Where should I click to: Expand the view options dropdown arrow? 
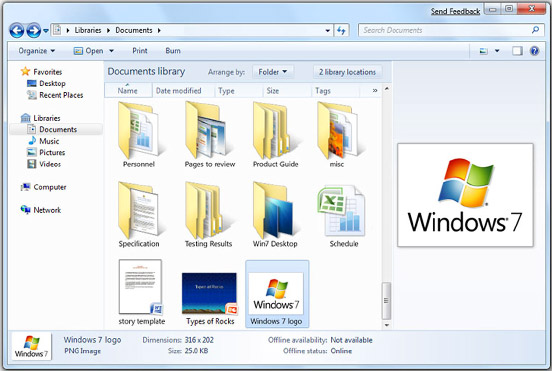tap(497, 51)
